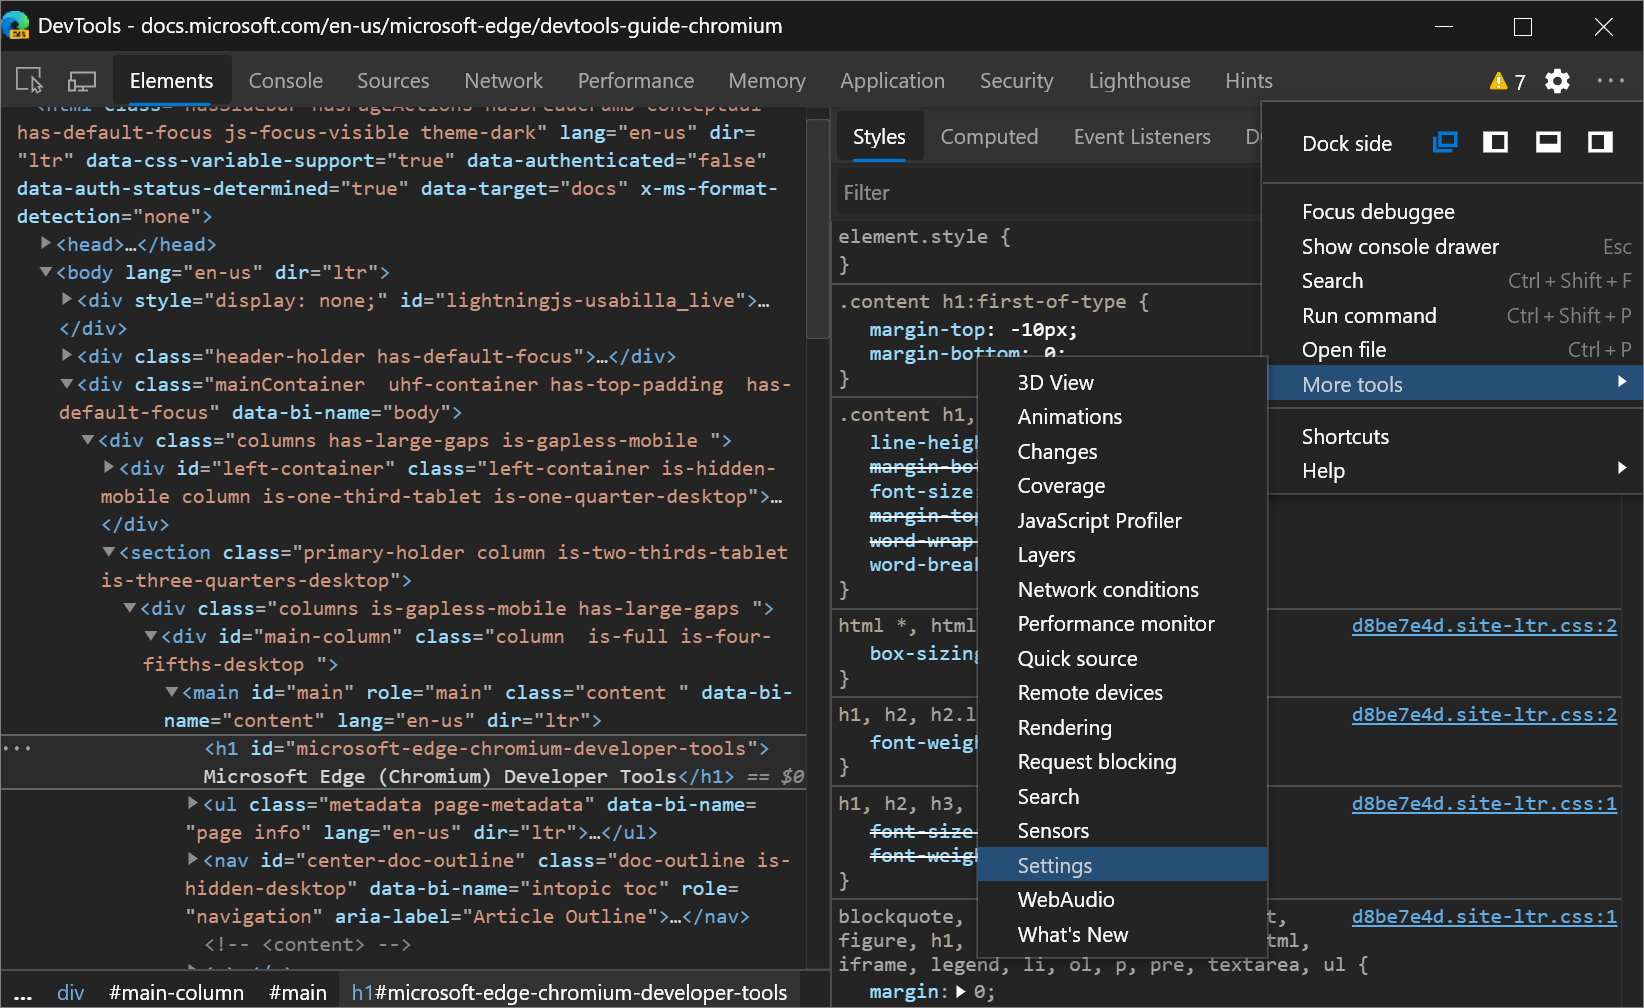Click the #main-column breadcrumb item
This screenshot has height=1008, width=1644.
[x=176, y=992]
